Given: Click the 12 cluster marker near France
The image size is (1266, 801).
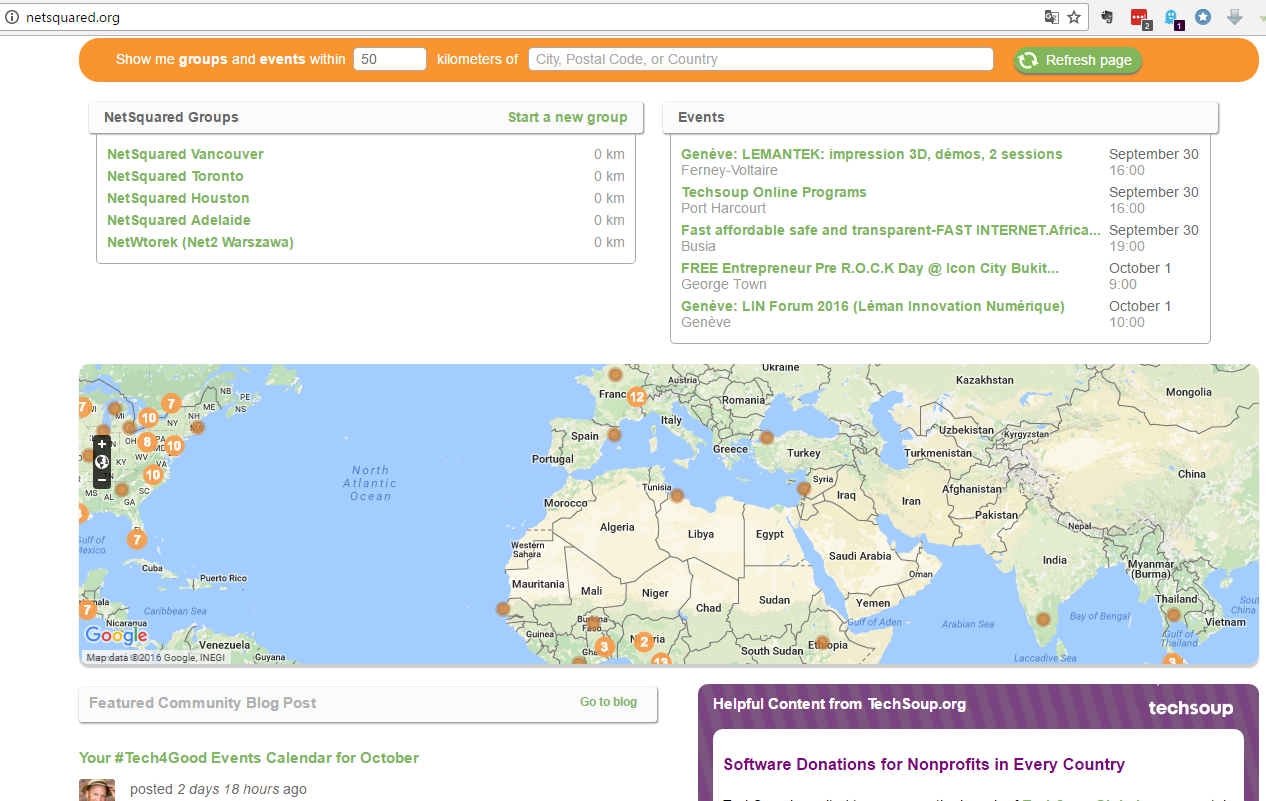Looking at the screenshot, I should [x=637, y=397].
